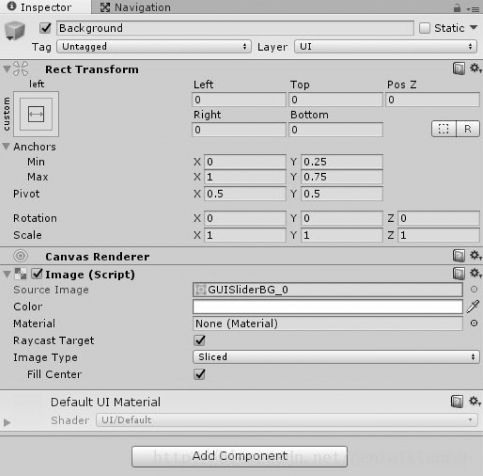Toggle the Static checkbox
This screenshot has width=483, height=476.
coord(424,28)
